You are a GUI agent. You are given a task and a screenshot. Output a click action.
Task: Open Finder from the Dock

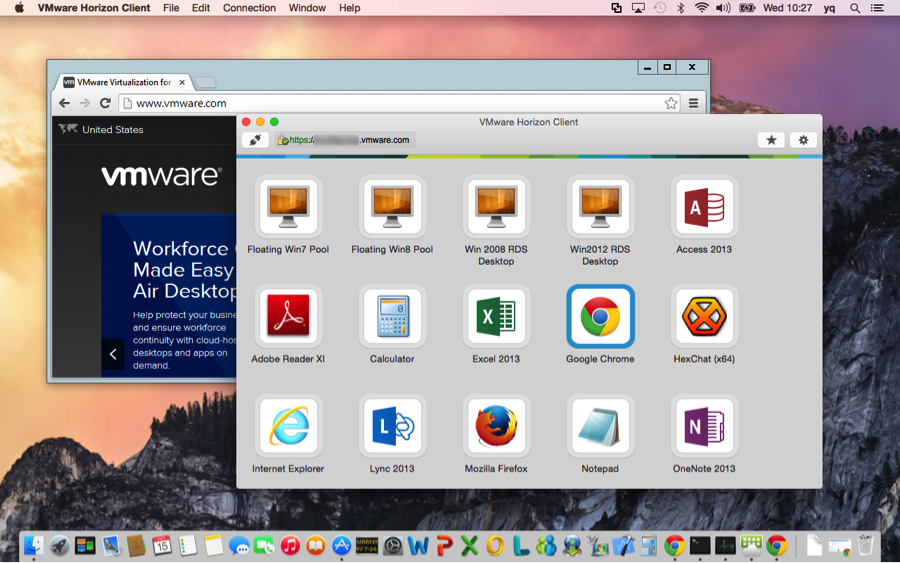[34, 545]
